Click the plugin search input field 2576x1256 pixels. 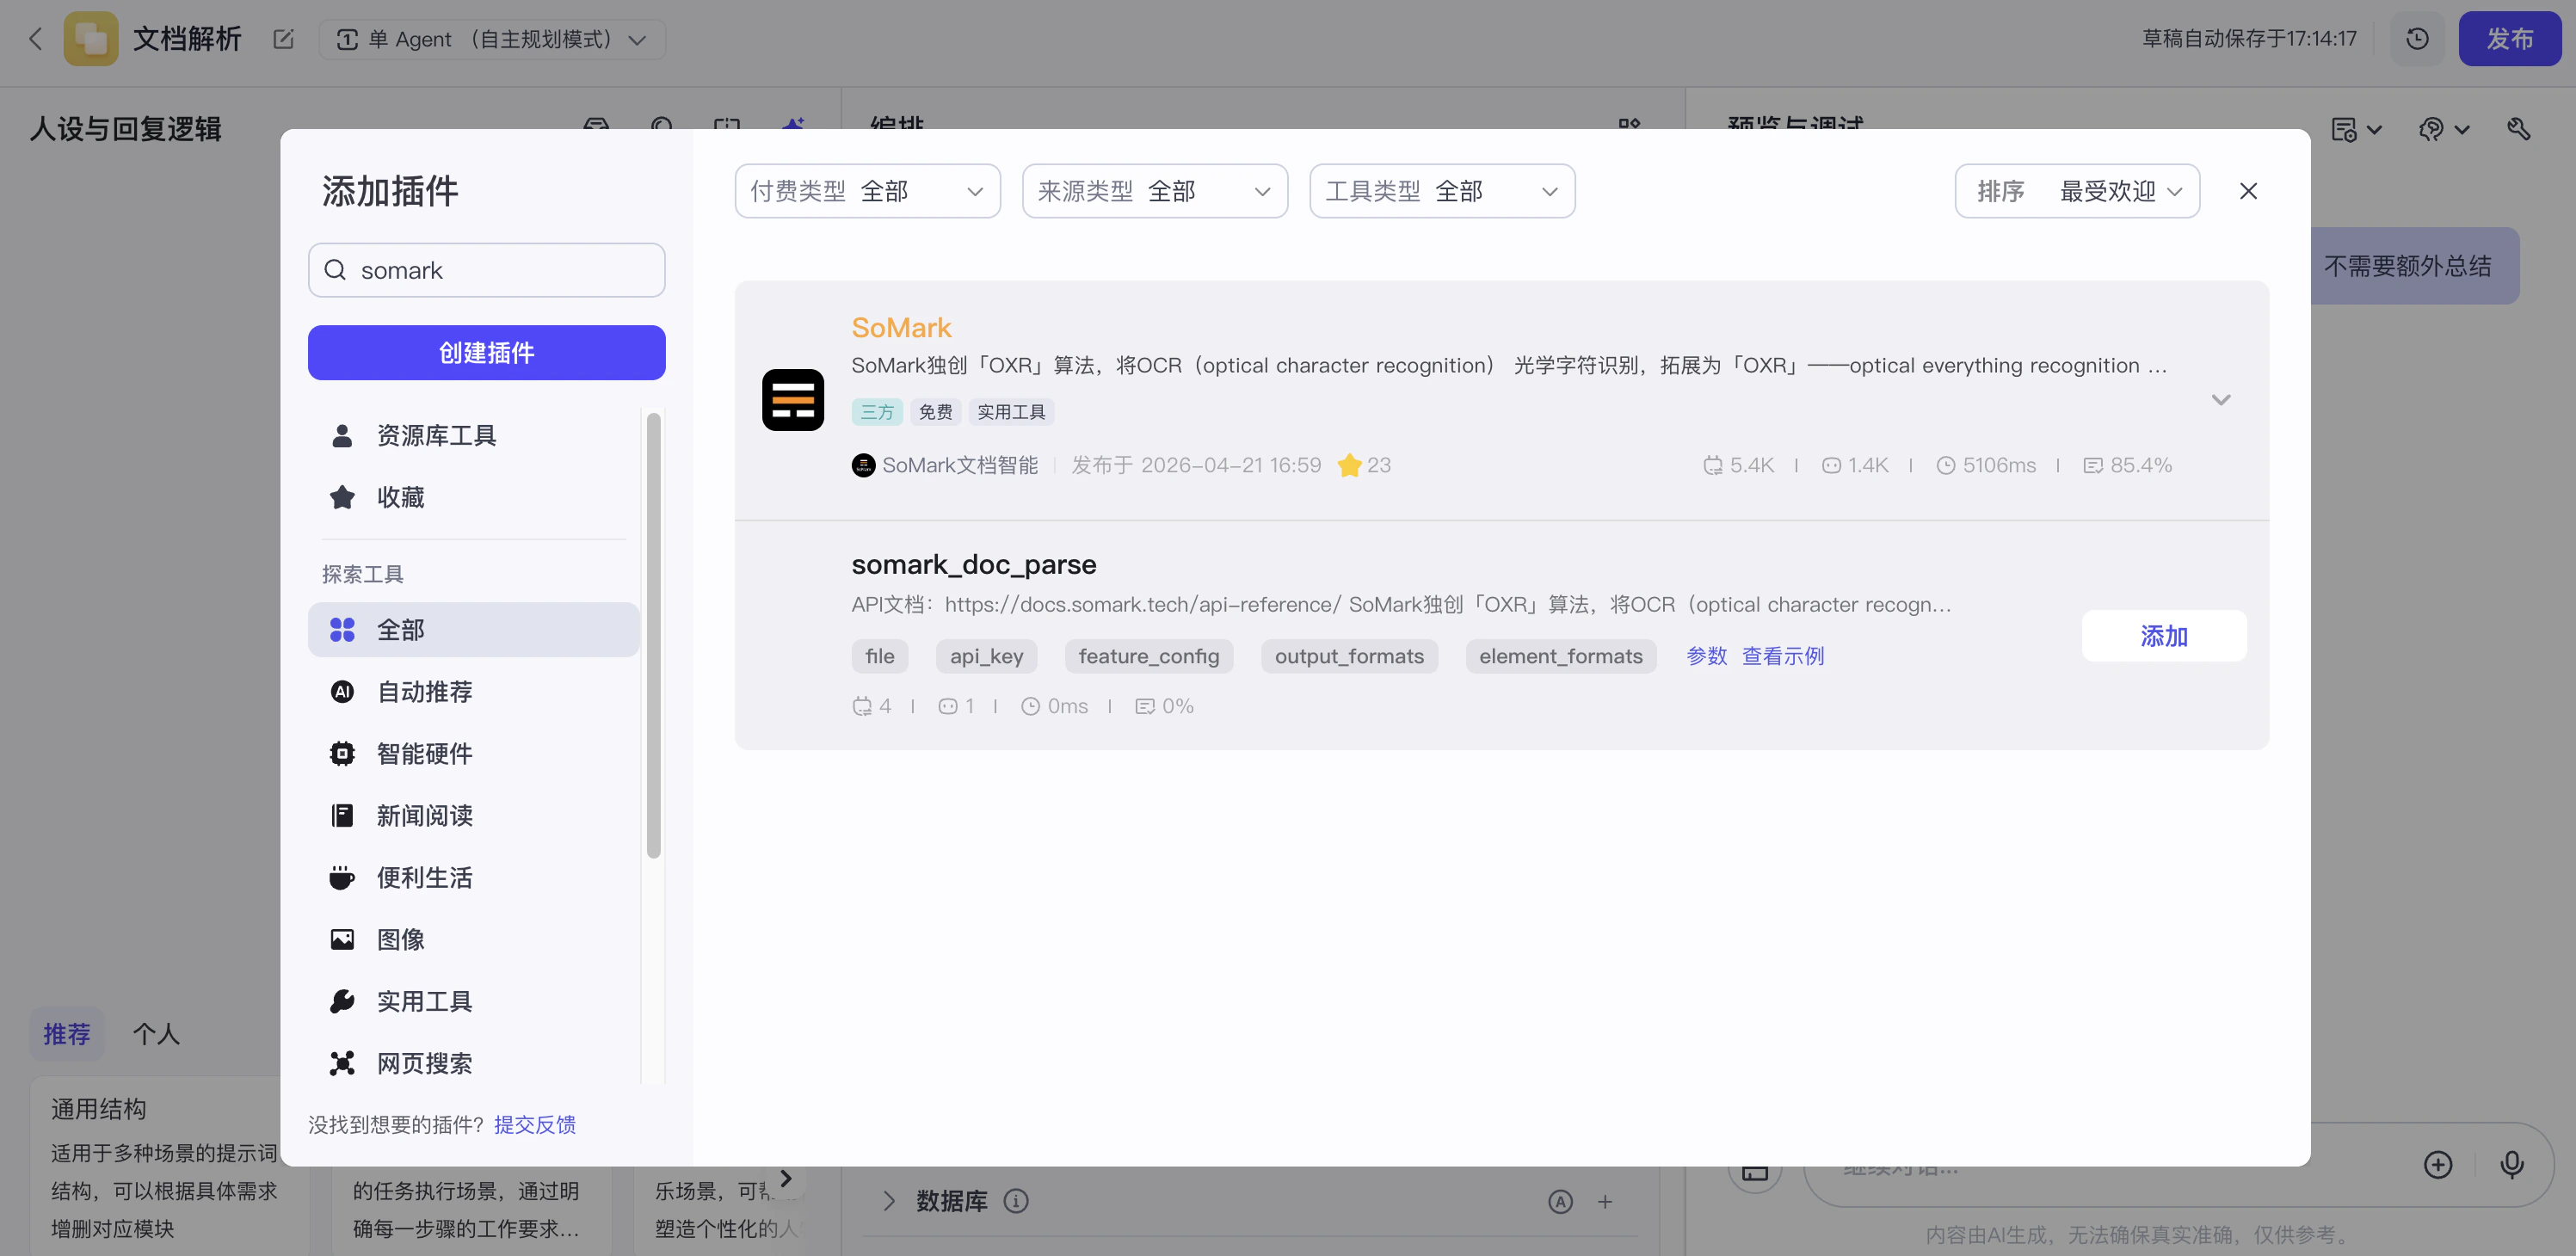[486, 270]
